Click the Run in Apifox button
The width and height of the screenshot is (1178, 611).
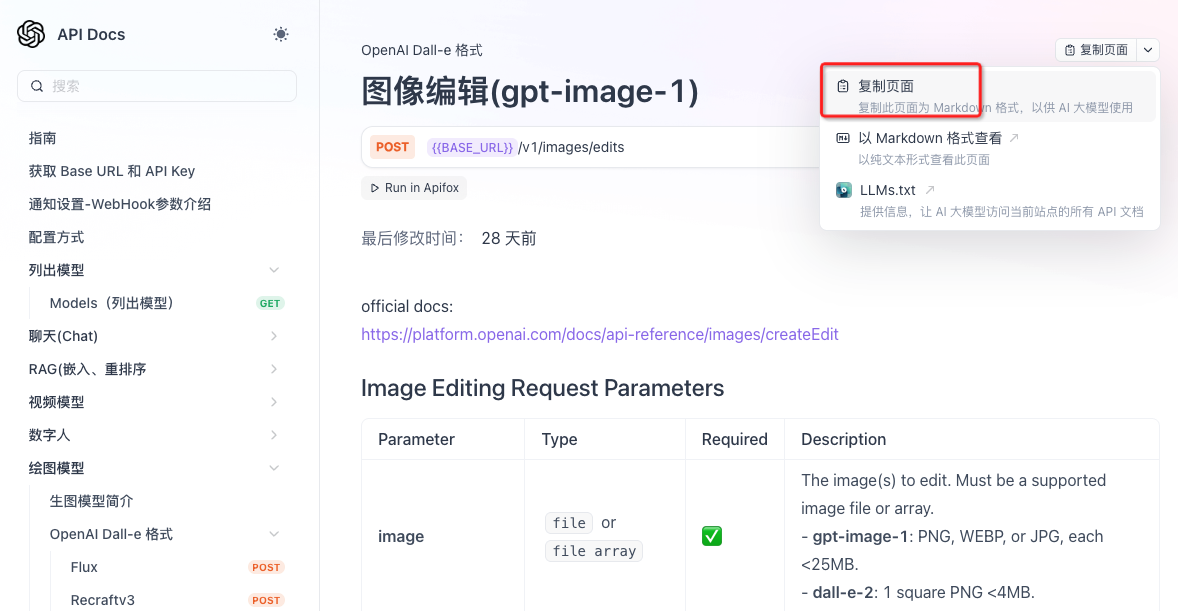tap(414, 188)
